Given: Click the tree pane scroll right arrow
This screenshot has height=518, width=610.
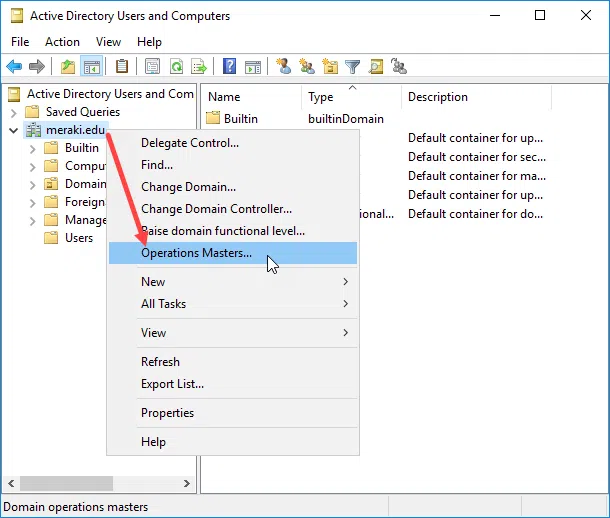Looking at the screenshot, I should (x=187, y=483).
